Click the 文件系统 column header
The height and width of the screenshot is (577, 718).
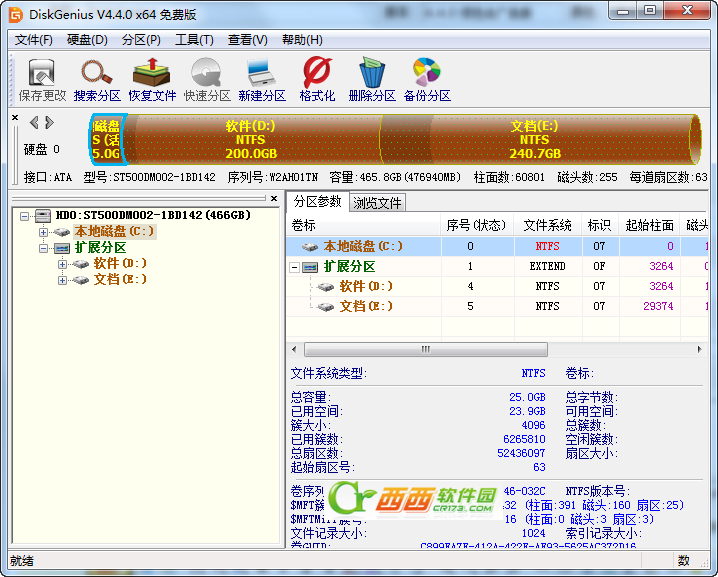point(548,225)
